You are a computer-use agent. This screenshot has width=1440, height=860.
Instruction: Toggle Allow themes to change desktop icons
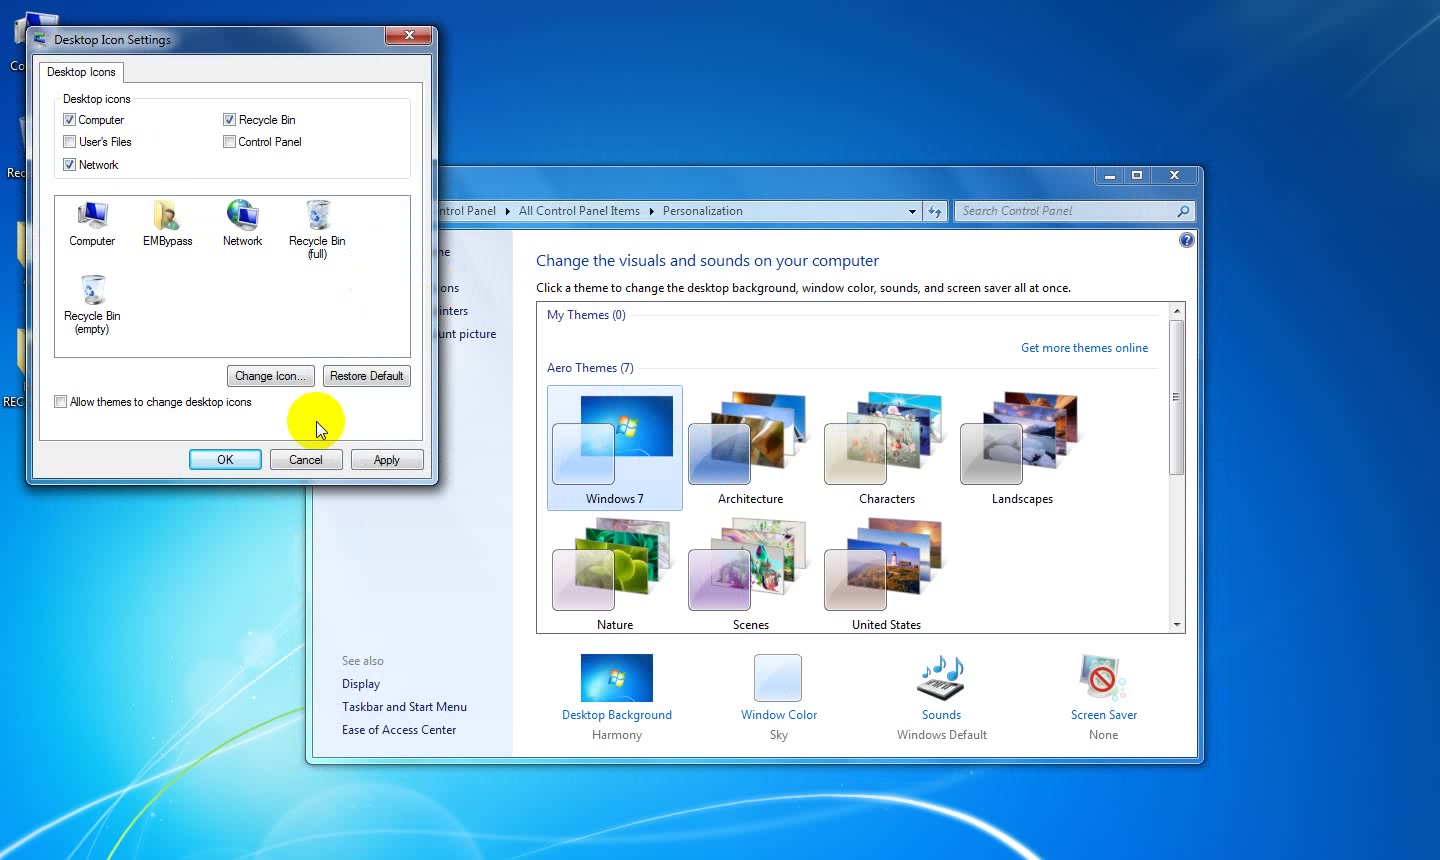pos(61,402)
